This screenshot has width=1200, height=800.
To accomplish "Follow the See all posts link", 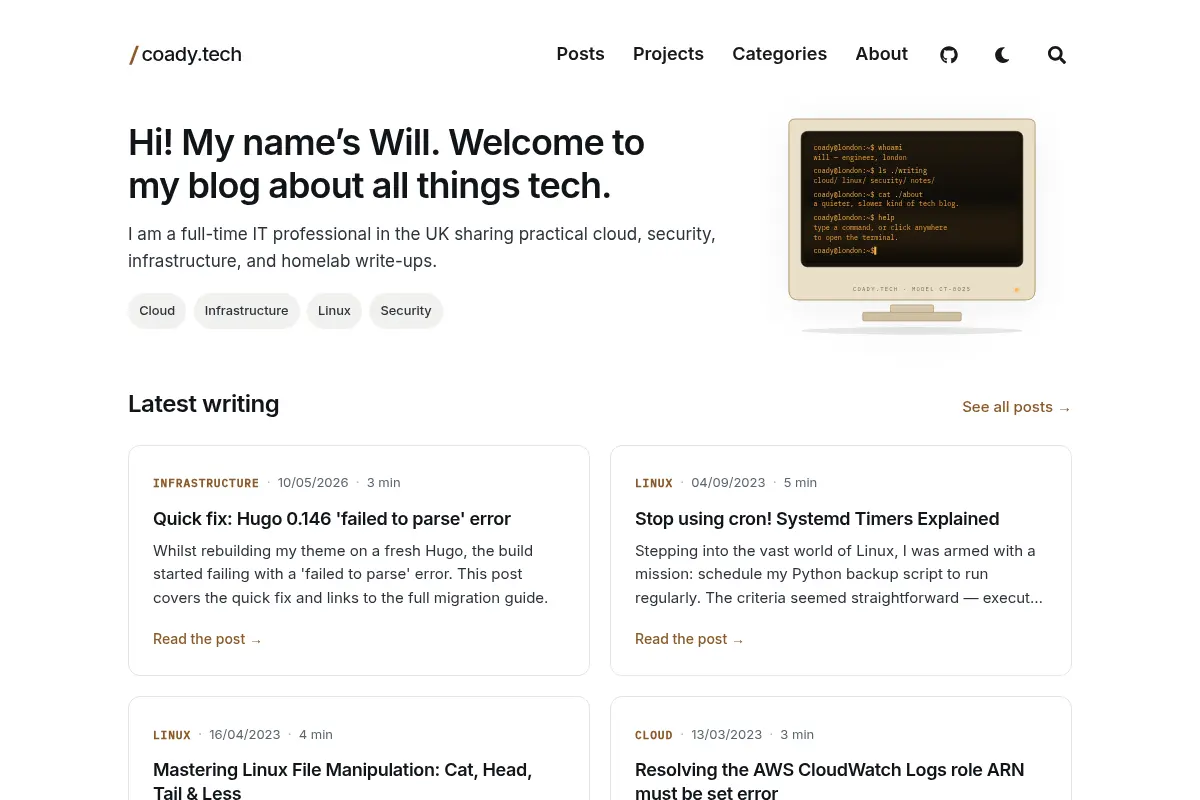I will (x=1016, y=407).
